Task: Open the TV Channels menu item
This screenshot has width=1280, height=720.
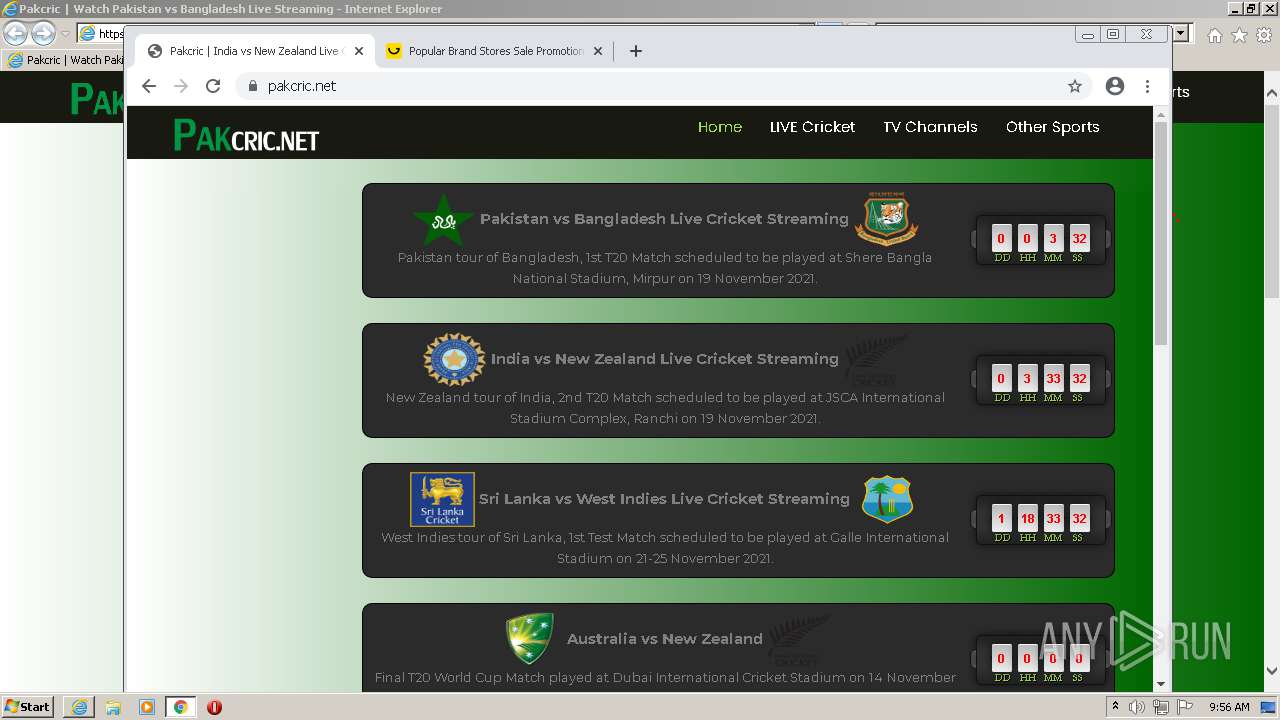Action: pyautogui.click(x=930, y=127)
